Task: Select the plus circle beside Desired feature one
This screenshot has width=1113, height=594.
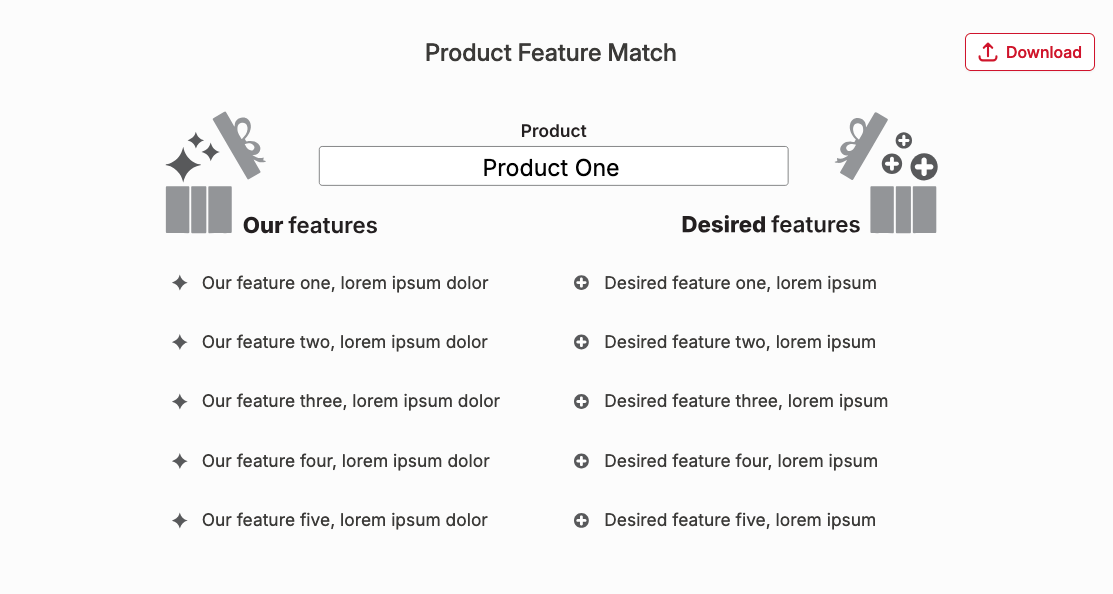Action: click(581, 283)
